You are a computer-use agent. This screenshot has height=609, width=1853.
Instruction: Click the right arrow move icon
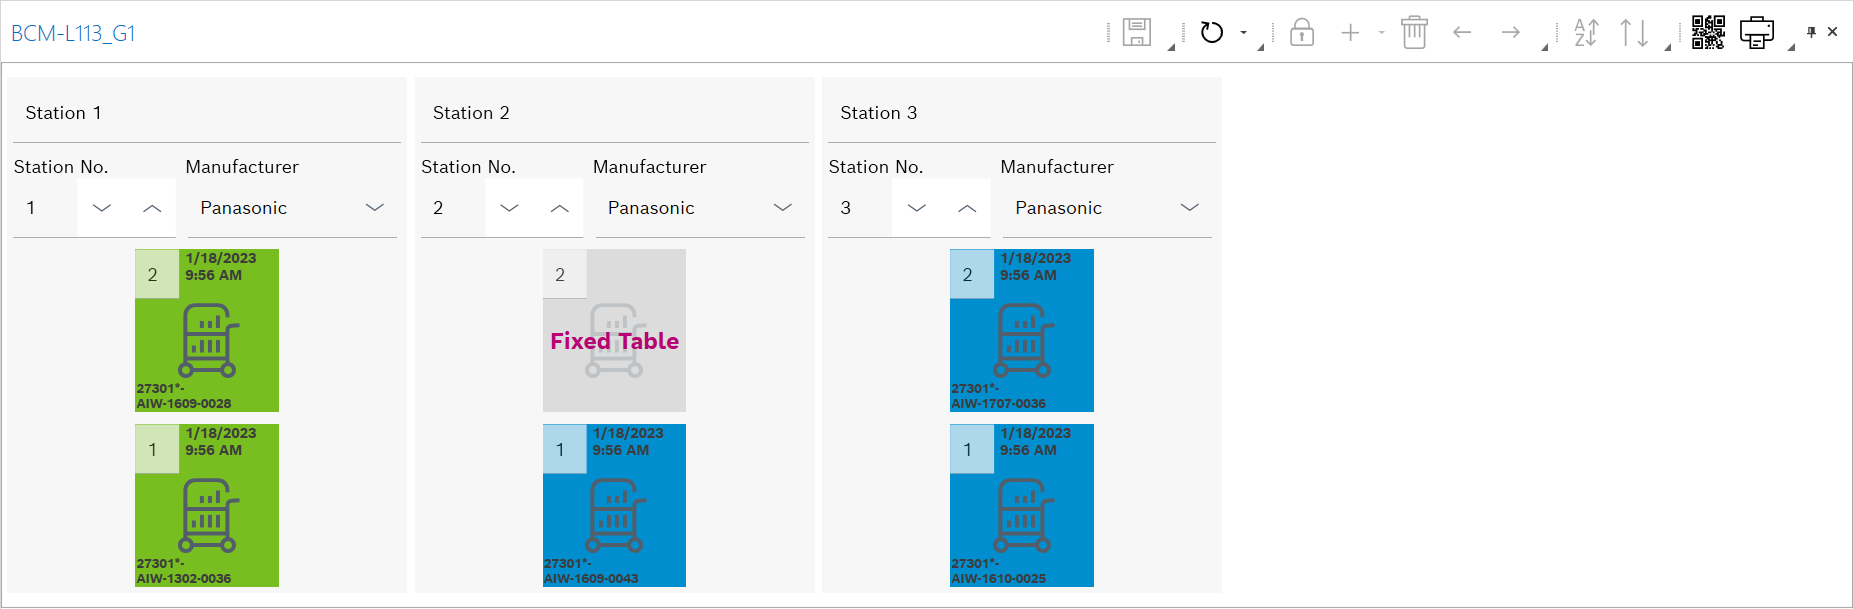click(x=1511, y=33)
